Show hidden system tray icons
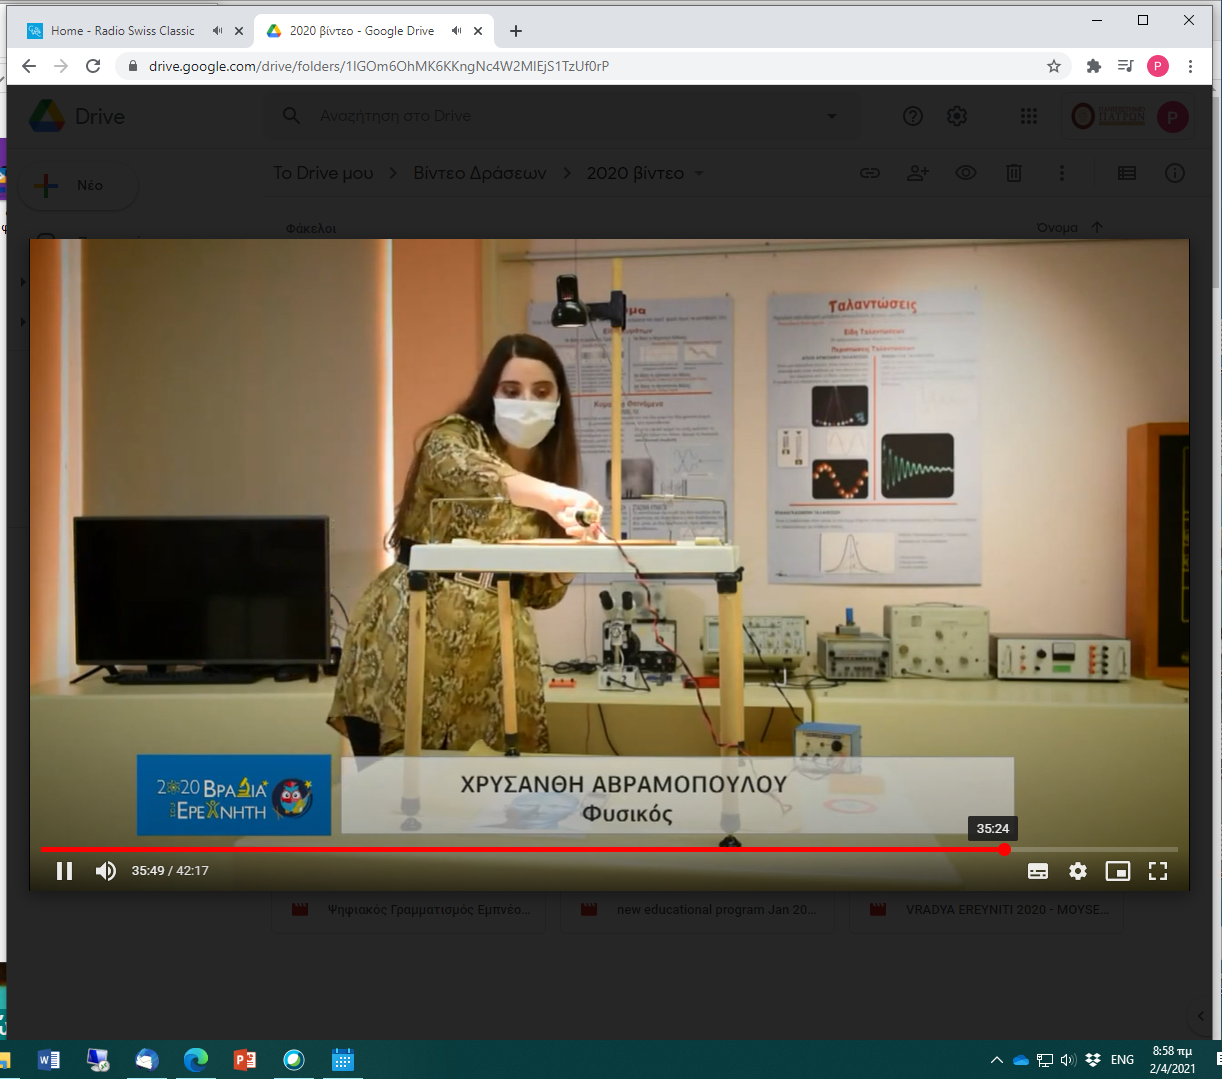The image size is (1222, 1079). coord(997,1060)
